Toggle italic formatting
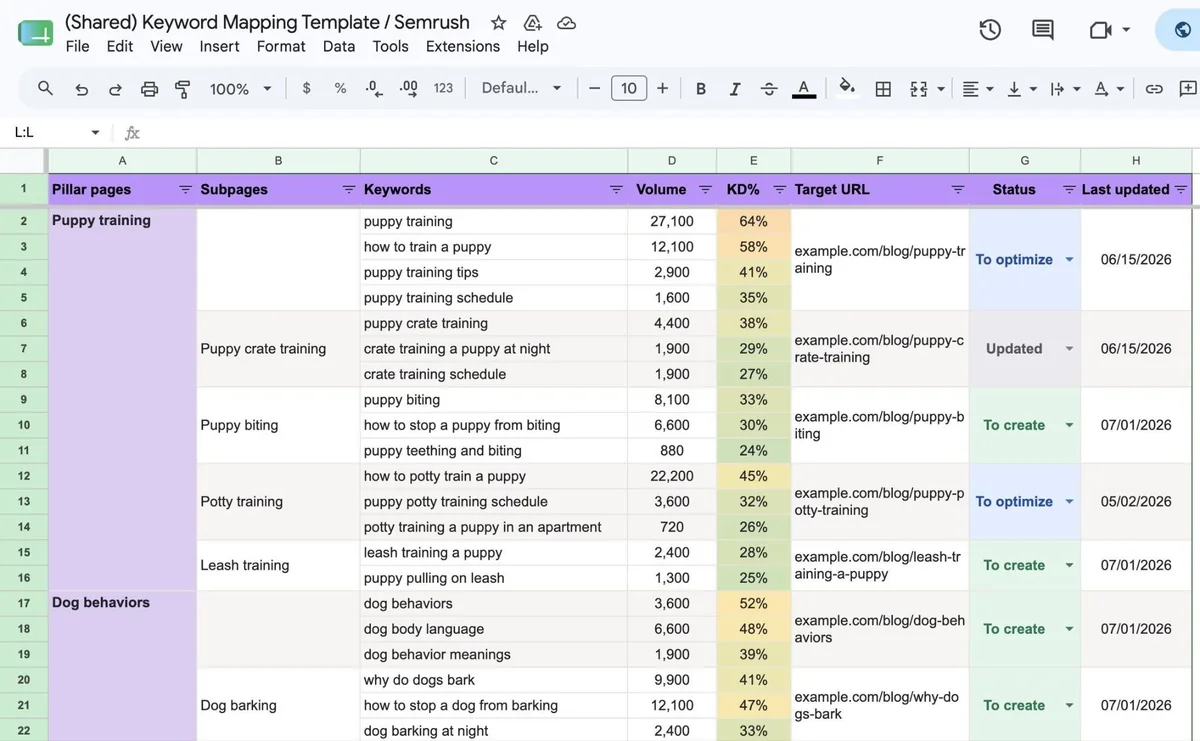 click(735, 89)
